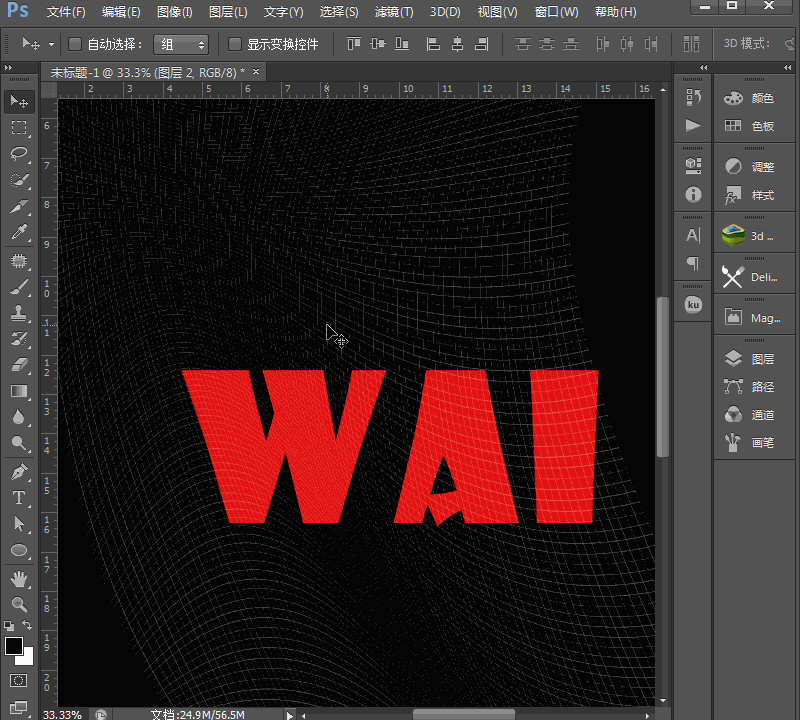Select the Path Selection tool
The width and height of the screenshot is (800, 720).
click(19, 524)
